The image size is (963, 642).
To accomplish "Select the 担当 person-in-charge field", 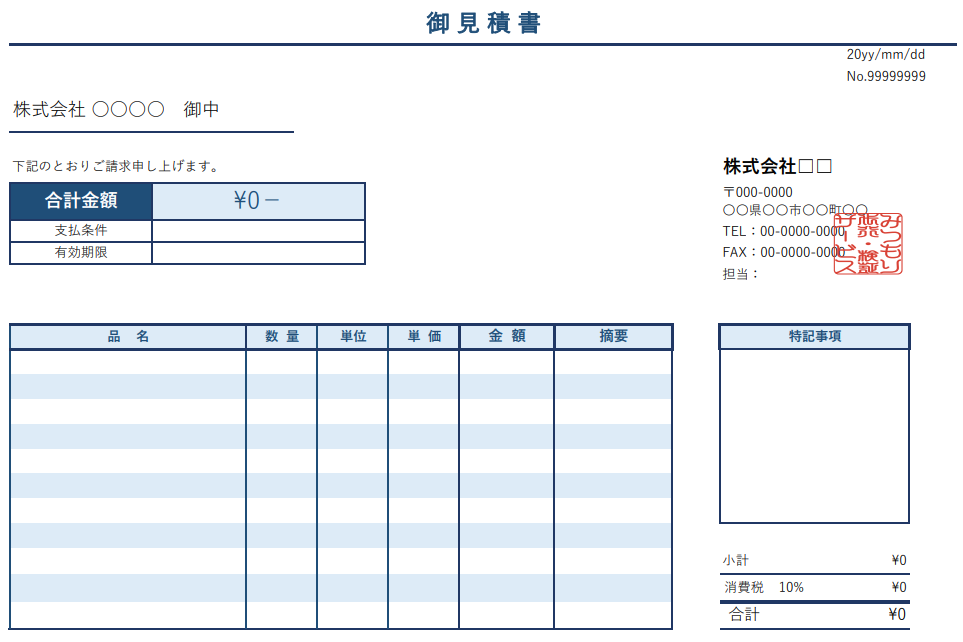I will coord(741,273).
